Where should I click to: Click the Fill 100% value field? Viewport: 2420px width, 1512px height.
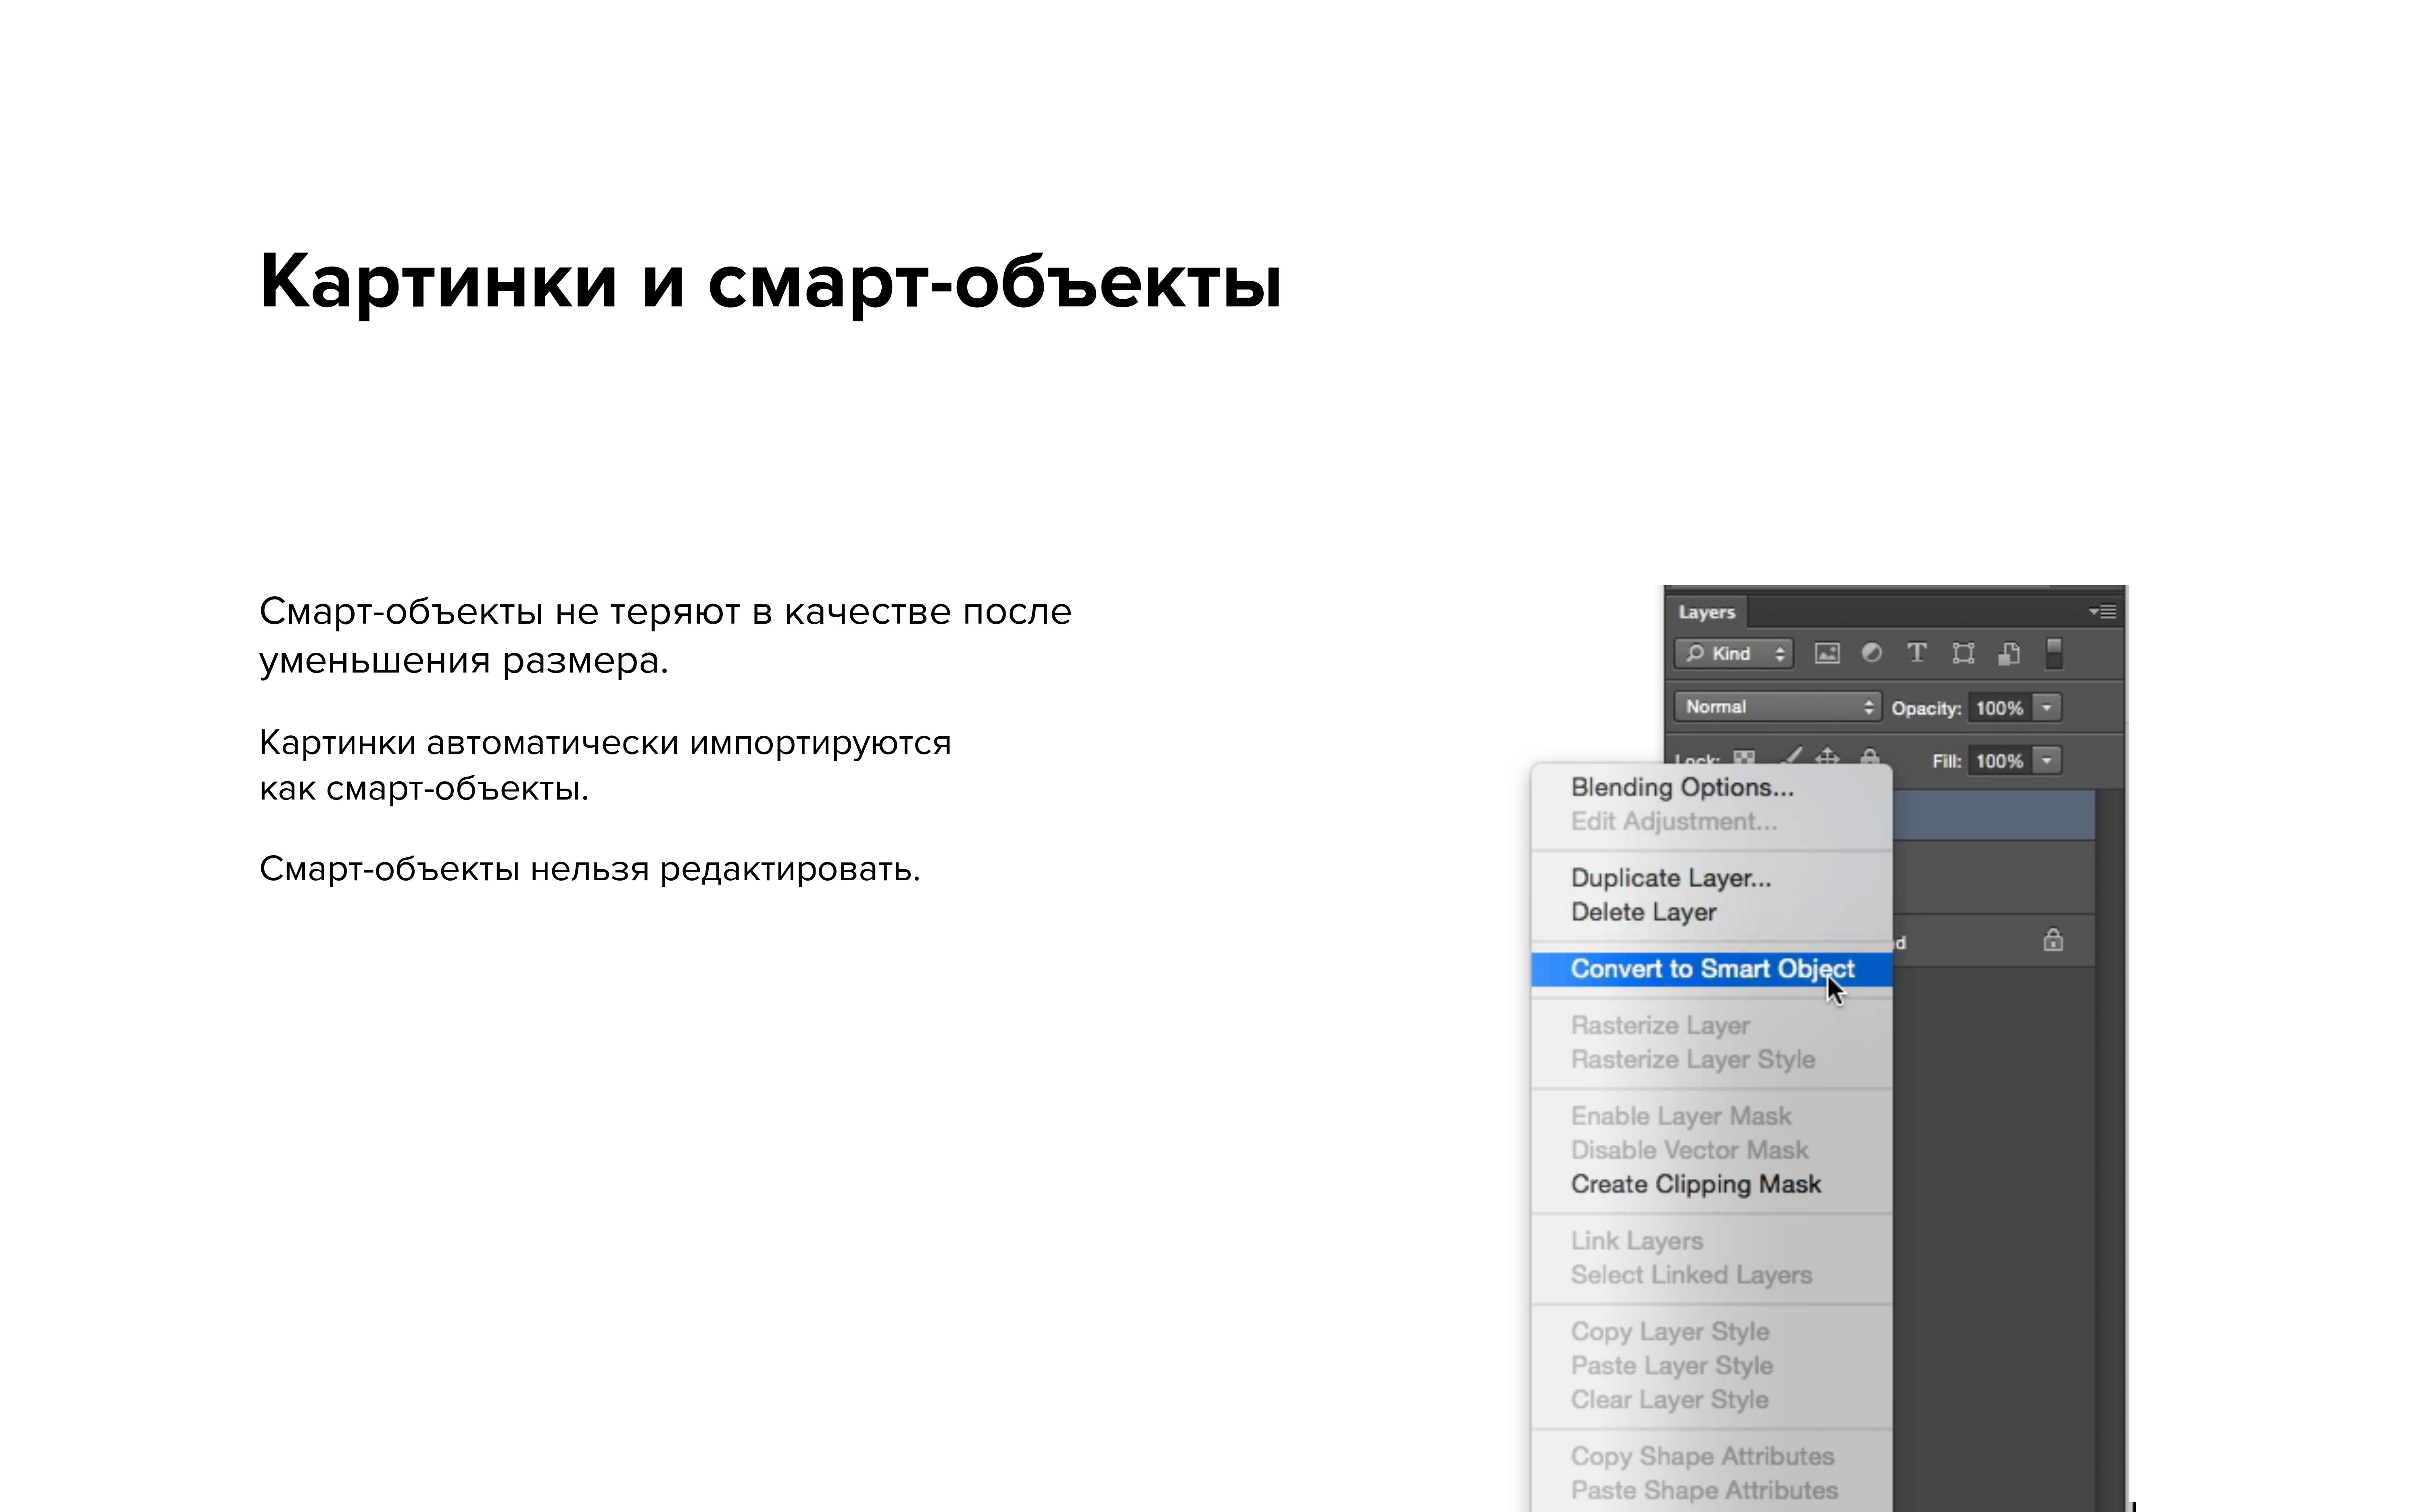[x=2000, y=761]
